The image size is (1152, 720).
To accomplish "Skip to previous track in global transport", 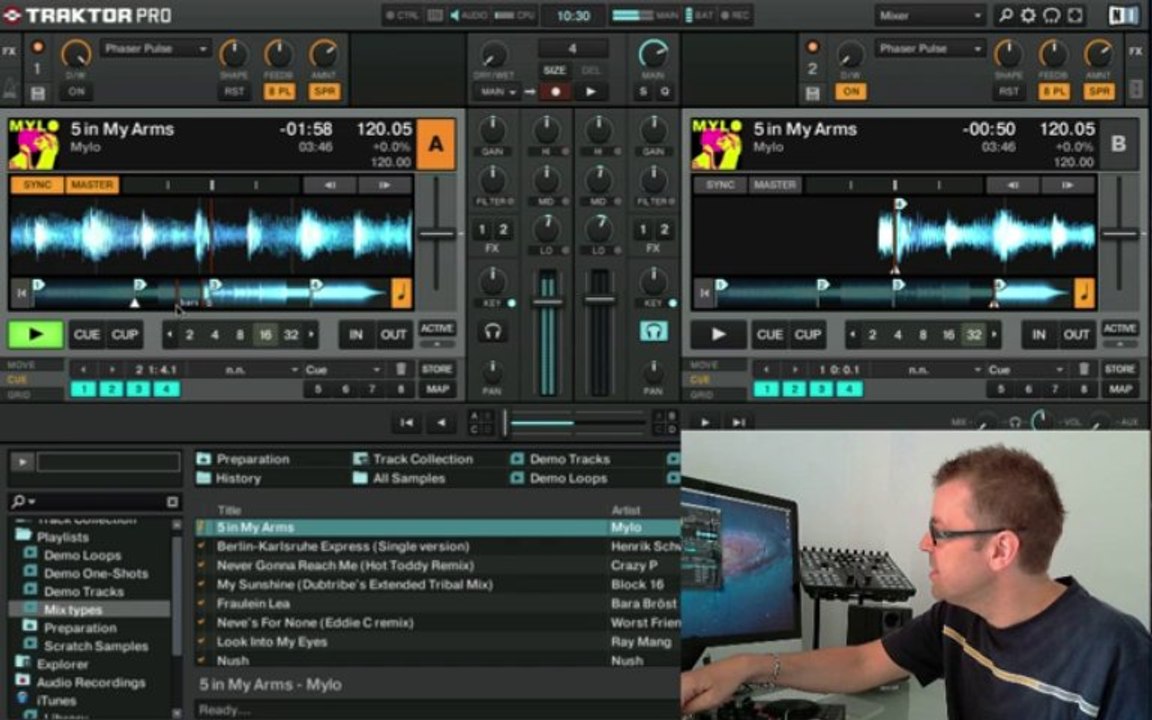I will pyautogui.click(x=406, y=422).
